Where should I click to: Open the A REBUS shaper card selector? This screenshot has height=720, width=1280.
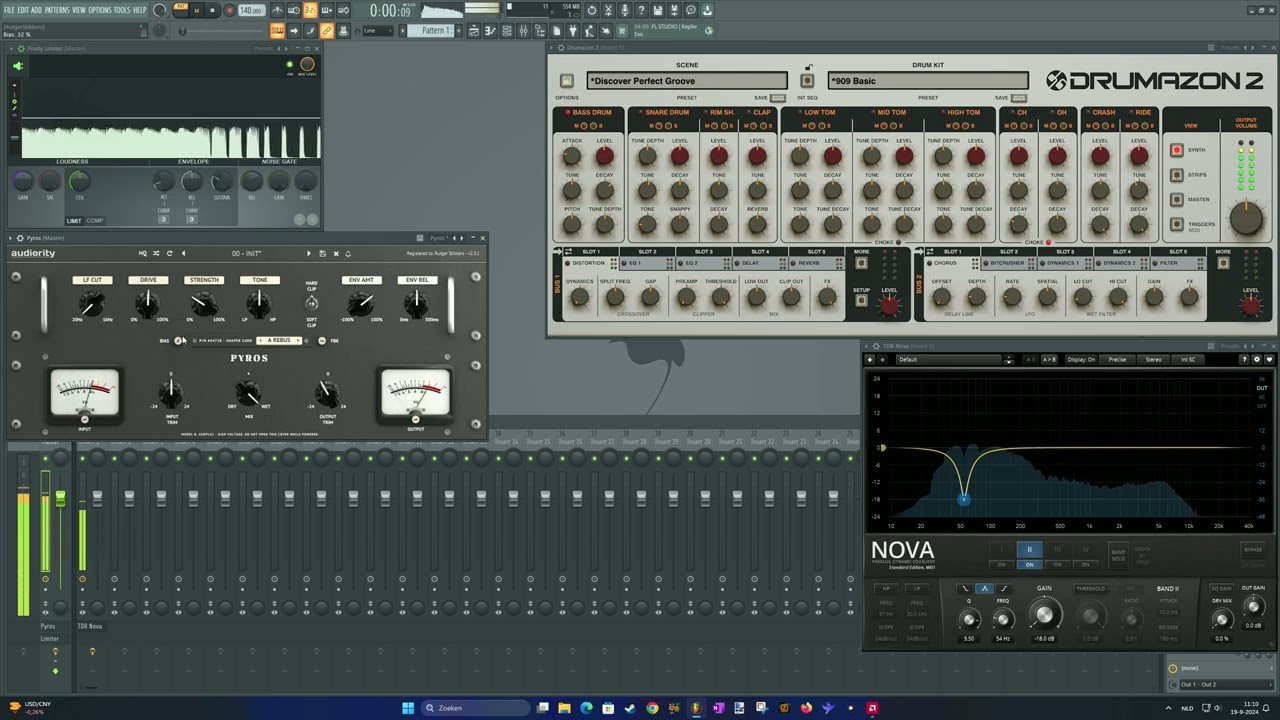(279, 340)
